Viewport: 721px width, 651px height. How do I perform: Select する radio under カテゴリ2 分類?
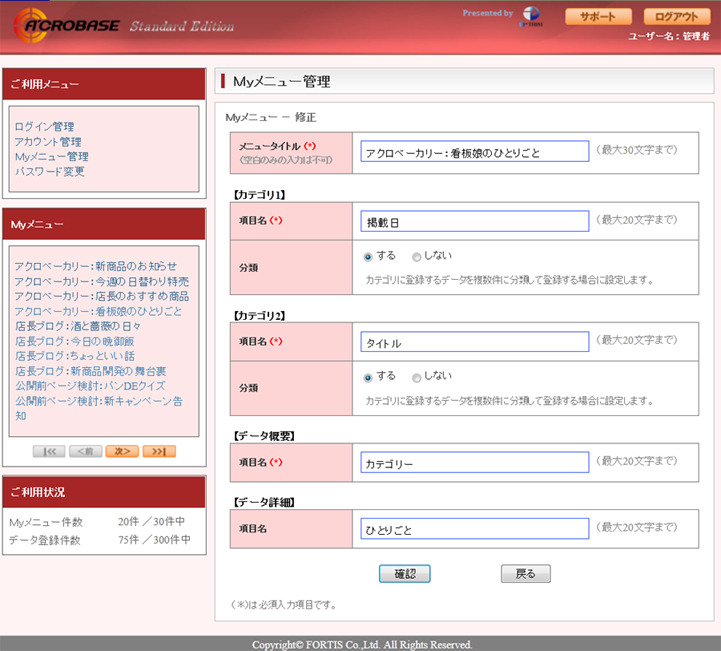(x=368, y=377)
